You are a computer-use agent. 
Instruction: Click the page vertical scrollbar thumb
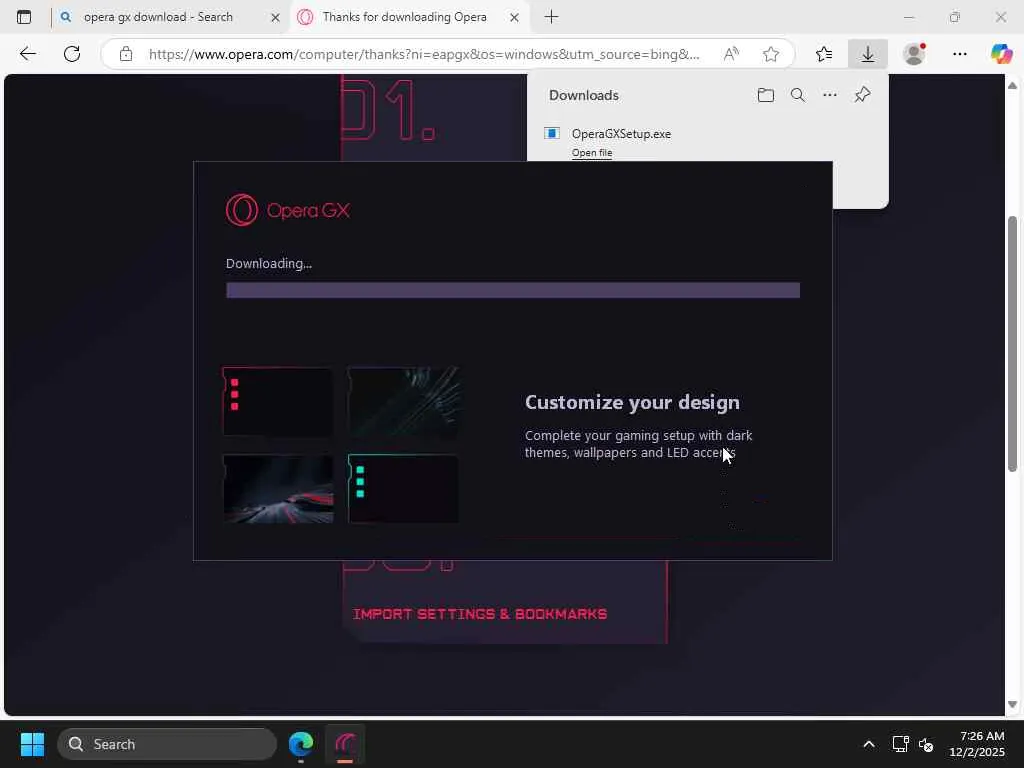point(1012,344)
